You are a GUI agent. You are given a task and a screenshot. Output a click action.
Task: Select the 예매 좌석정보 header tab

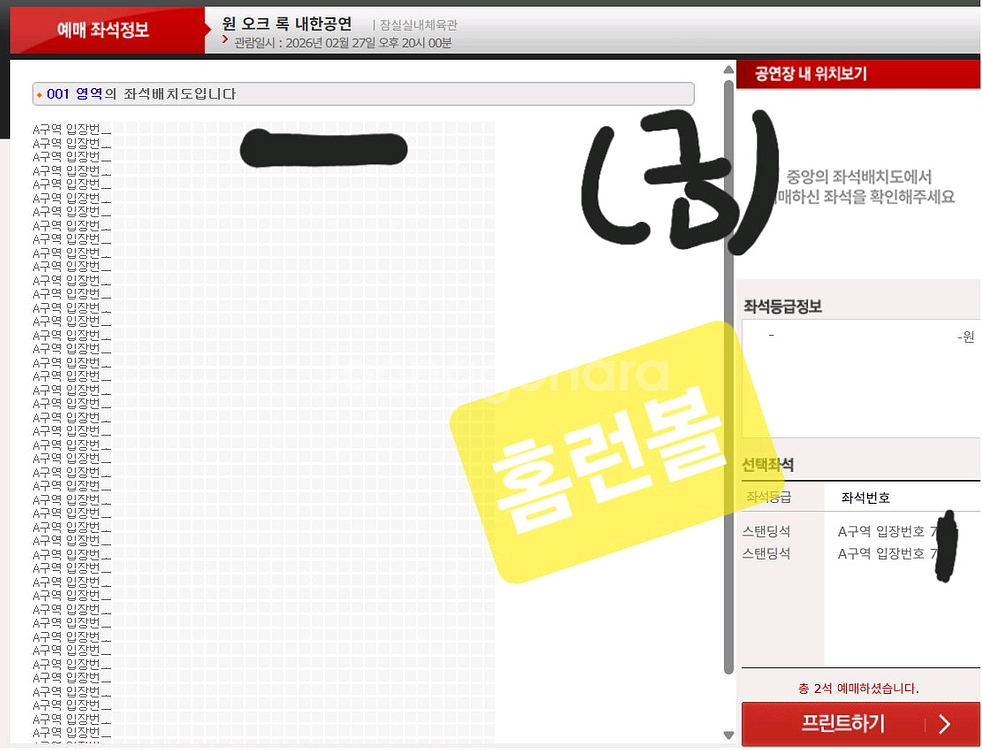pyautogui.click(x=103, y=30)
